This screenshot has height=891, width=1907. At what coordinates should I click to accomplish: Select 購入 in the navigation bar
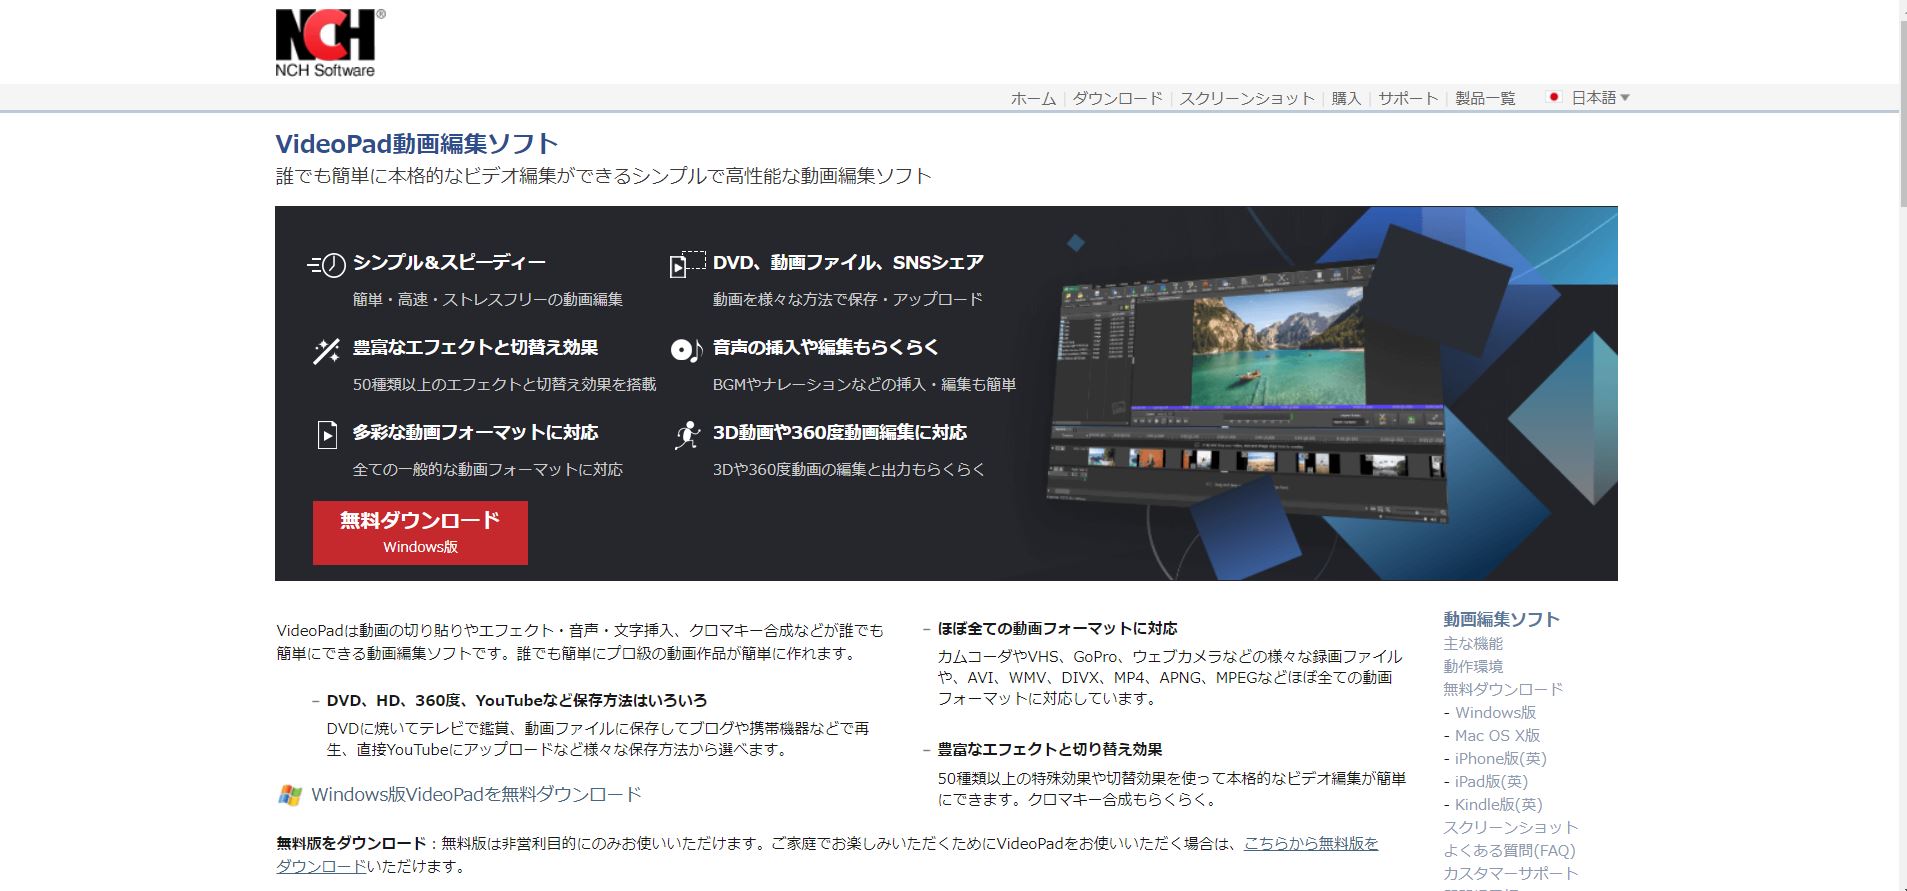pyautogui.click(x=1346, y=98)
